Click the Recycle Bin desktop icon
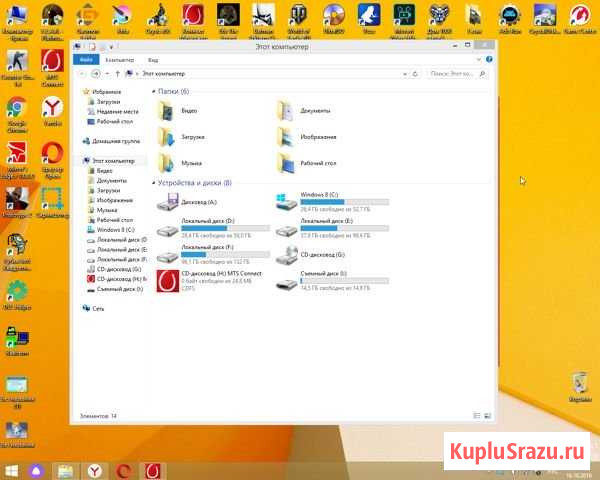The image size is (600, 480). [578, 384]
